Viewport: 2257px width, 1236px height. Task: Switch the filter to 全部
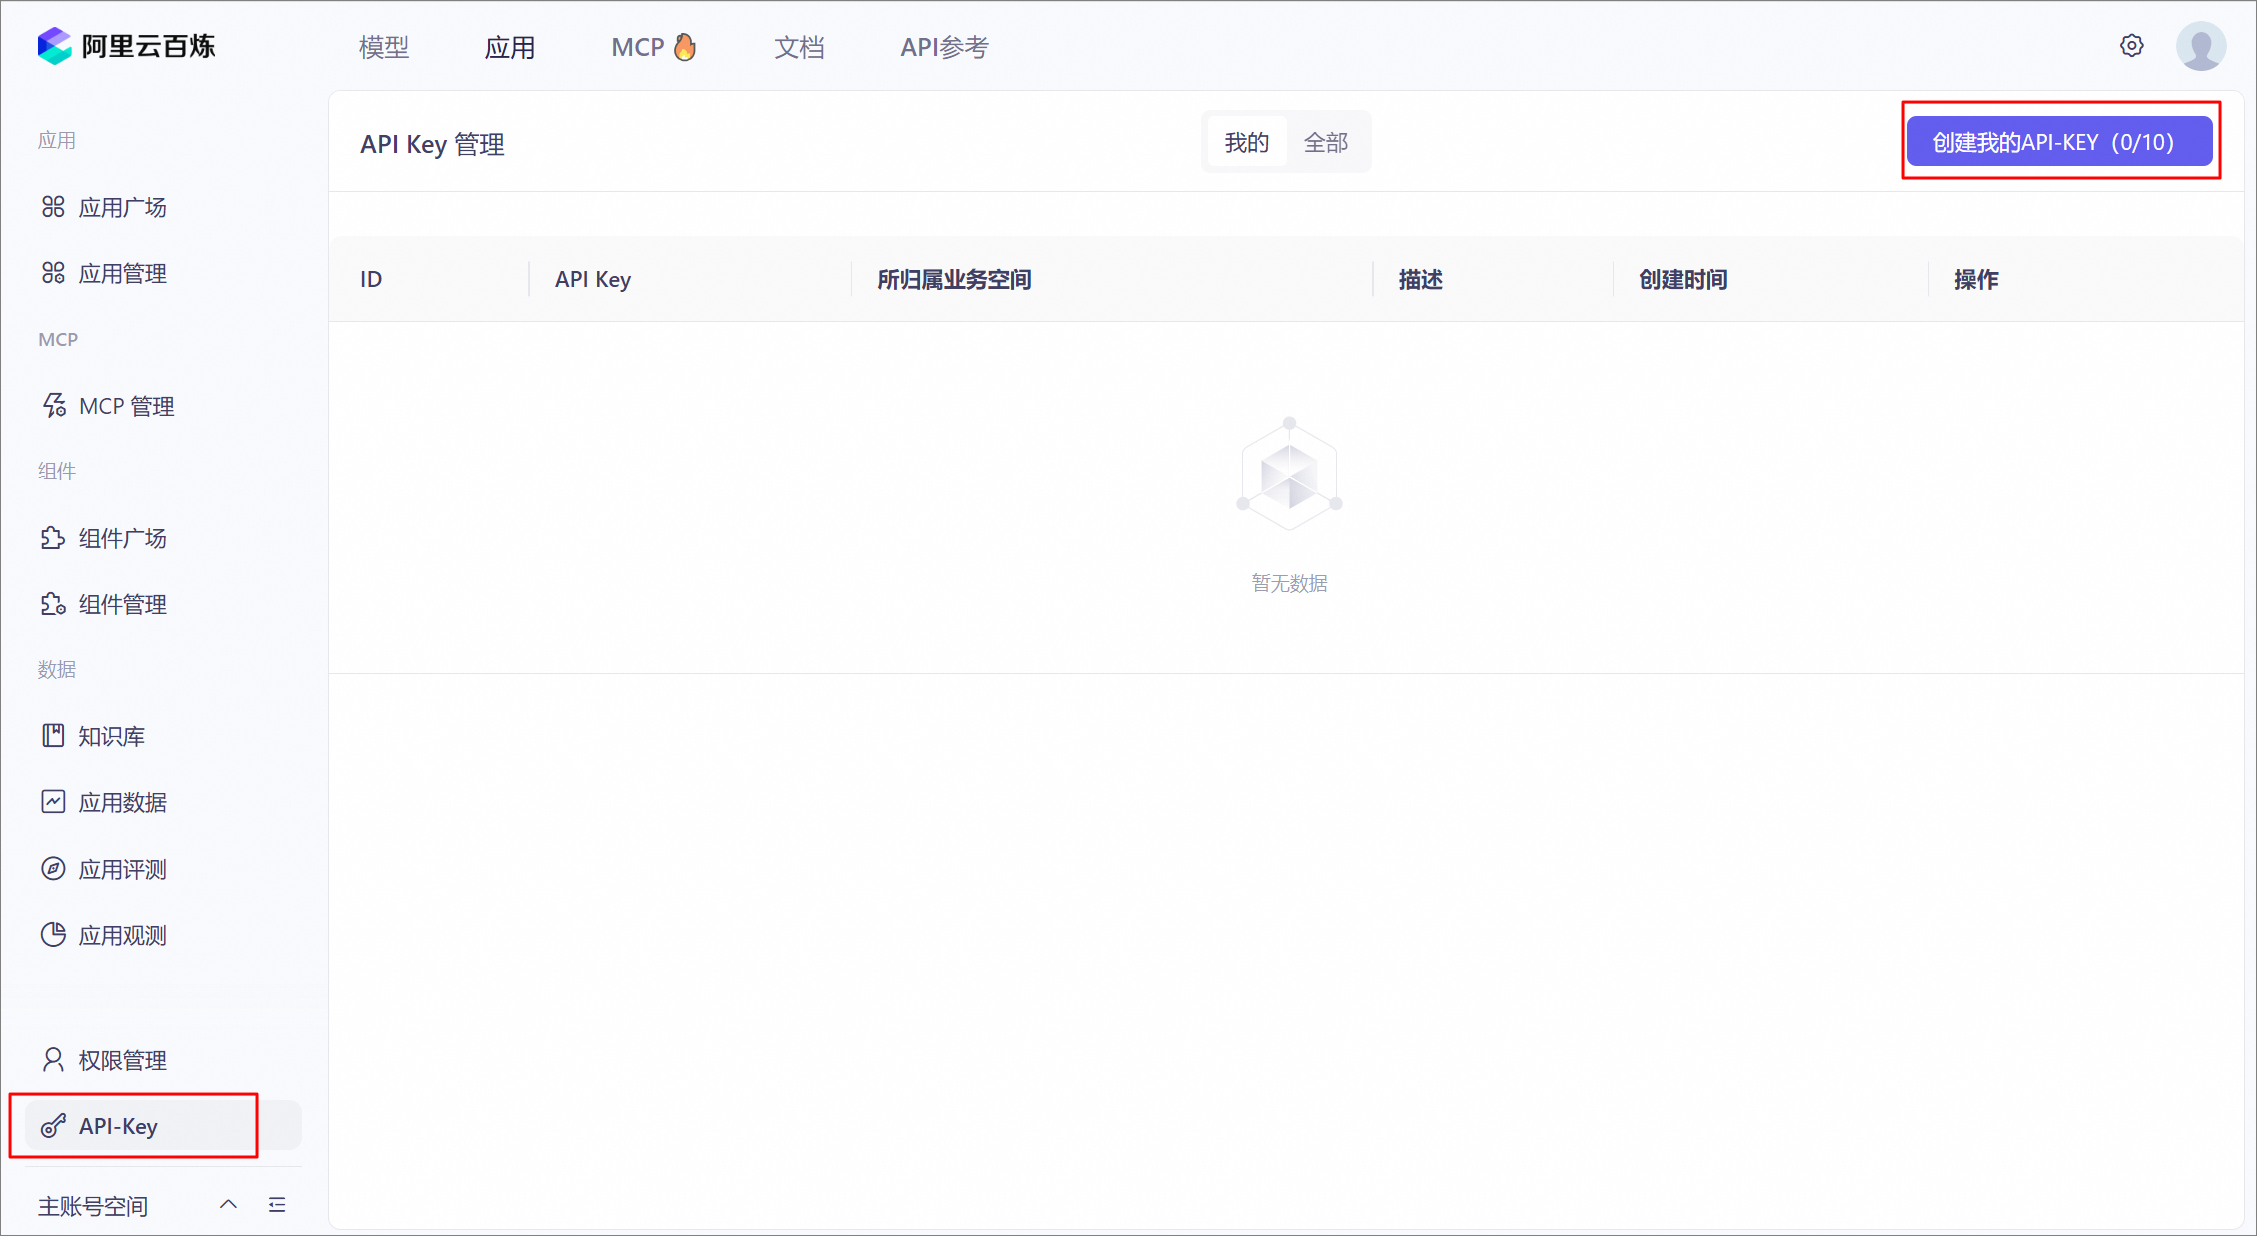pyautogui.click(x=1325, y=143)
